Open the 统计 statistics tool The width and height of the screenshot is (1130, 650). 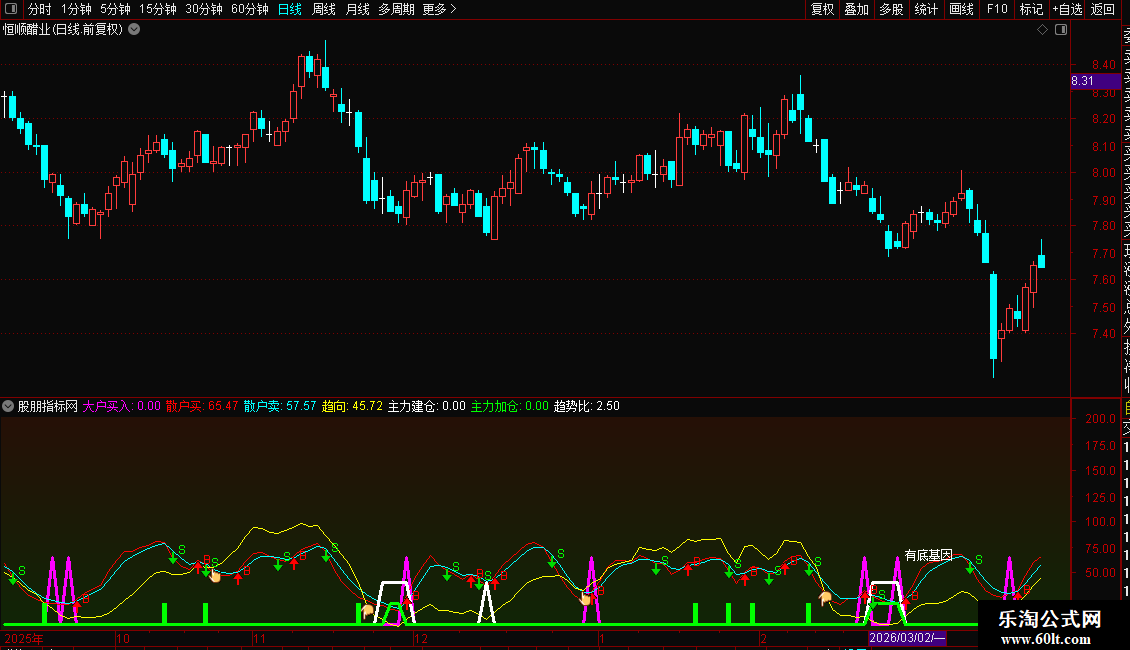pyautogui.click(x=926, y=9)
